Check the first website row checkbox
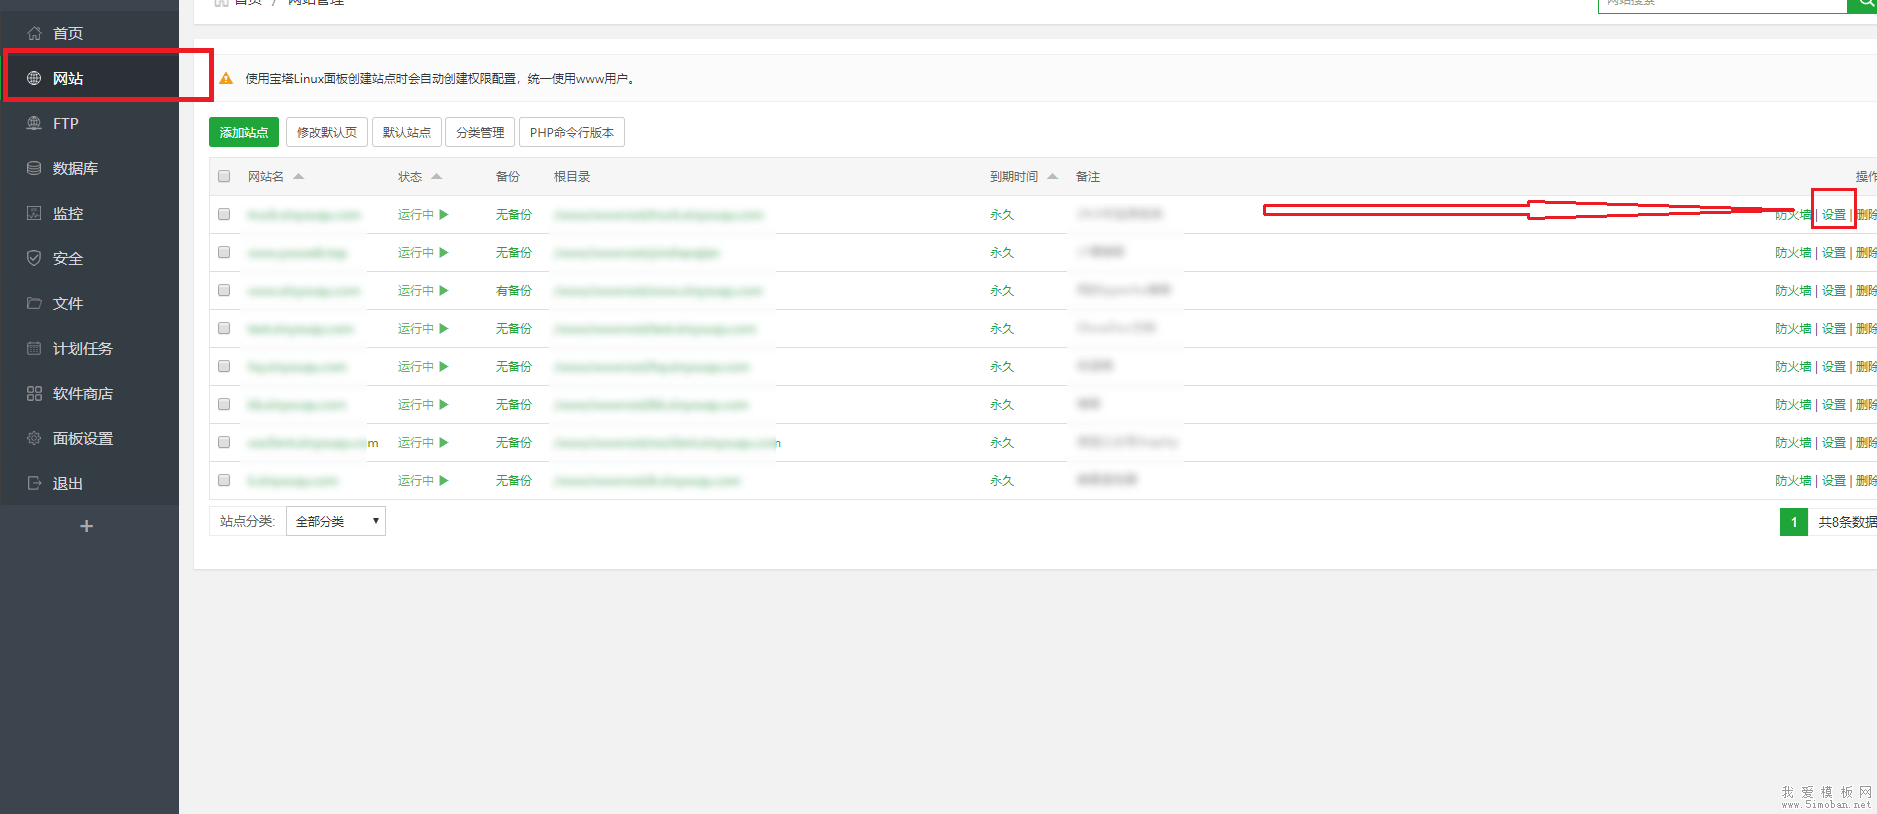The image size is (1877, 814). pyautogui.click(x=224, y=214)
